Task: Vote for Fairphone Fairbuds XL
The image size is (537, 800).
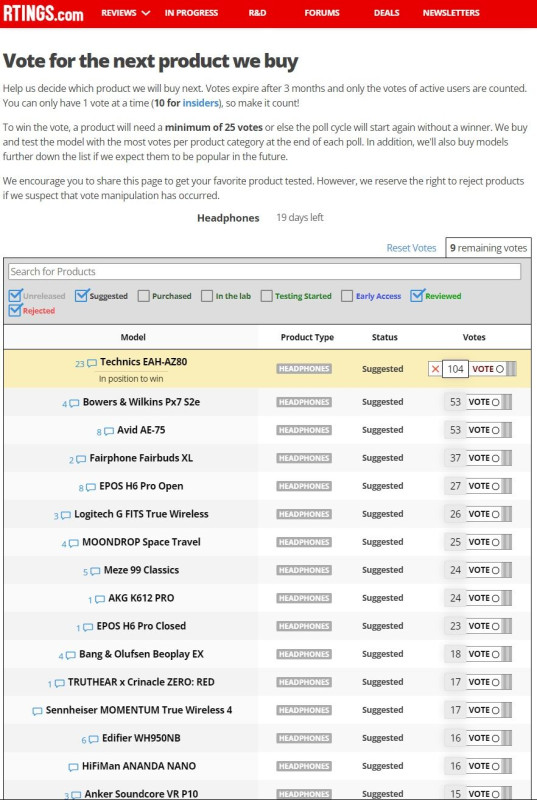Action: (489, 458)
